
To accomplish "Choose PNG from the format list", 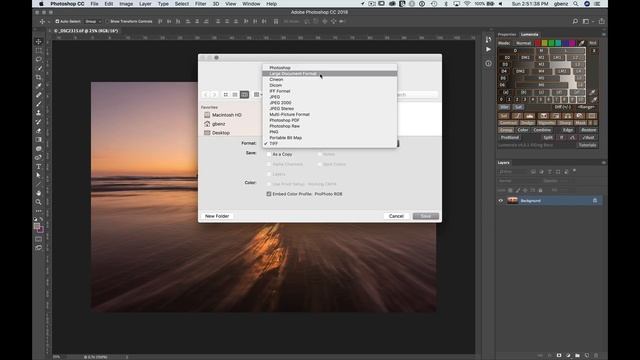I will 330,132.
